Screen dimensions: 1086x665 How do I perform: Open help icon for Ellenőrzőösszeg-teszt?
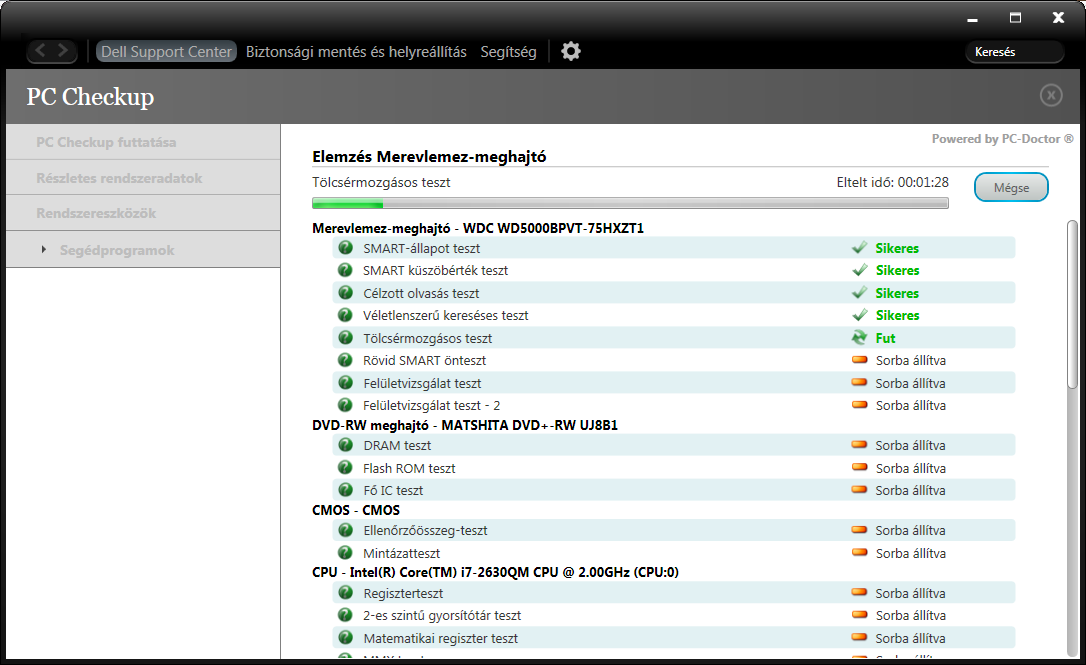click(x=345, y=530)
